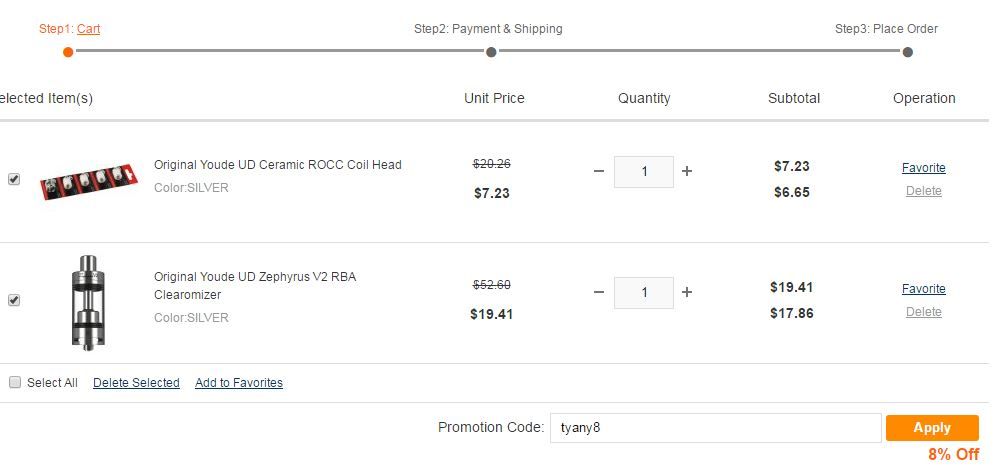
Task: Decrease quantity of Ceramic ROCC Coil Head
Action: tap(598, 171)
